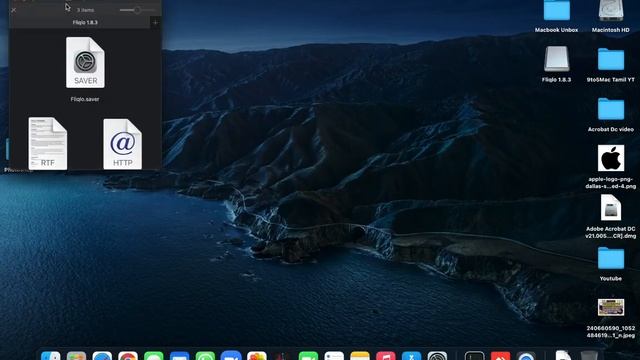This screenshot has width=640, height=360.
Task: Open Mail from the Dock
Action: (179, 356)
